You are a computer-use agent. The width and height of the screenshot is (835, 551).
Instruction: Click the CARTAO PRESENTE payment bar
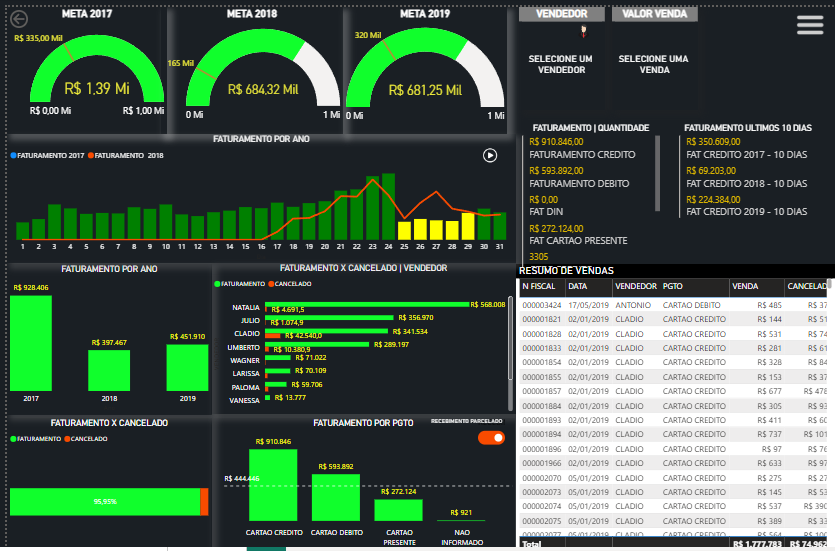click(x=398, y=510)
